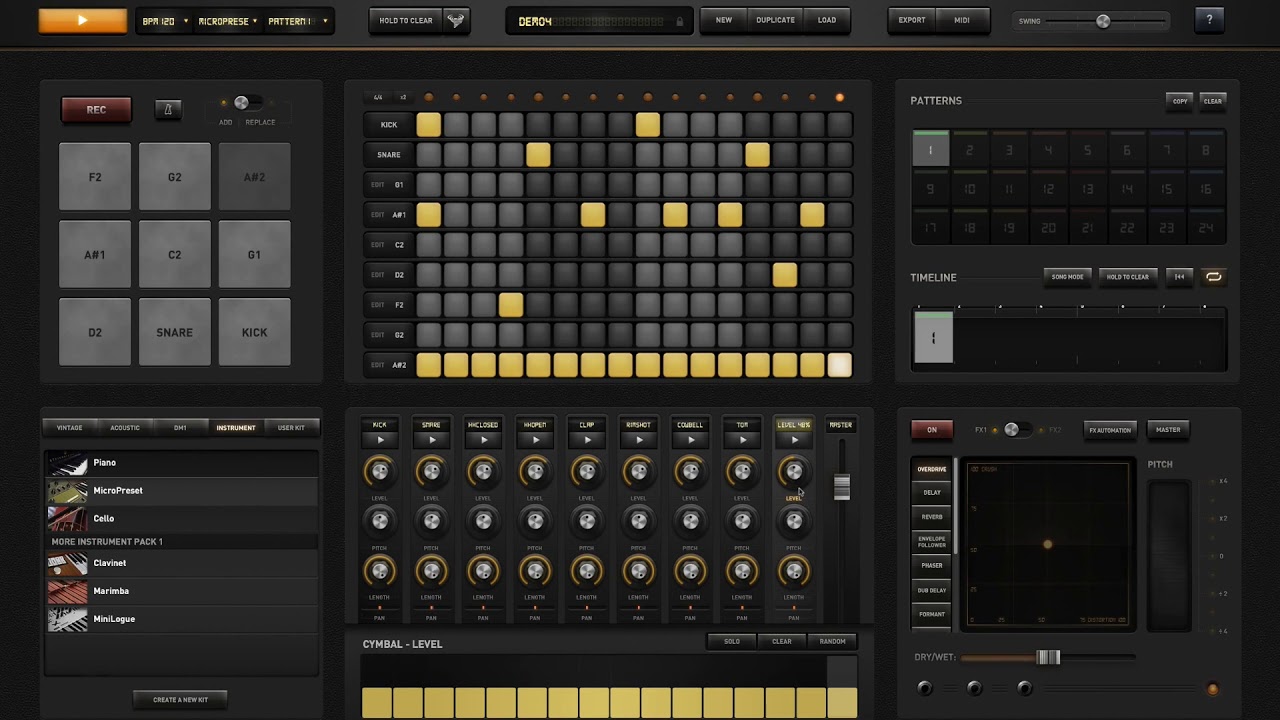1280x720 pixels.
Task: Click the Kick channel level knob
Action: pos(380,471)
